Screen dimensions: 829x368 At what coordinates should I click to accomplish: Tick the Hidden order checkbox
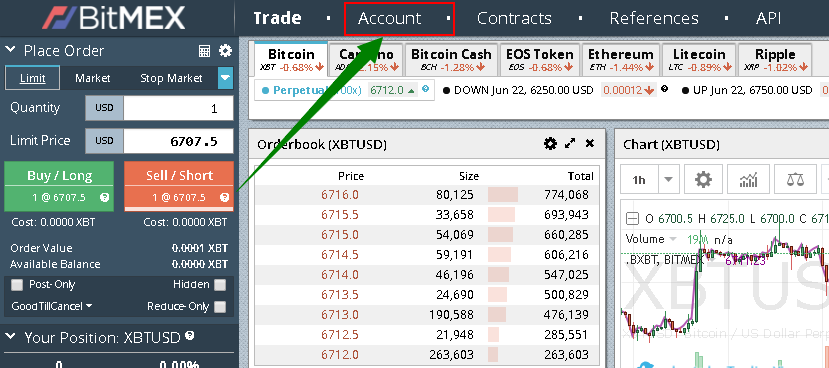coord(220,285)
